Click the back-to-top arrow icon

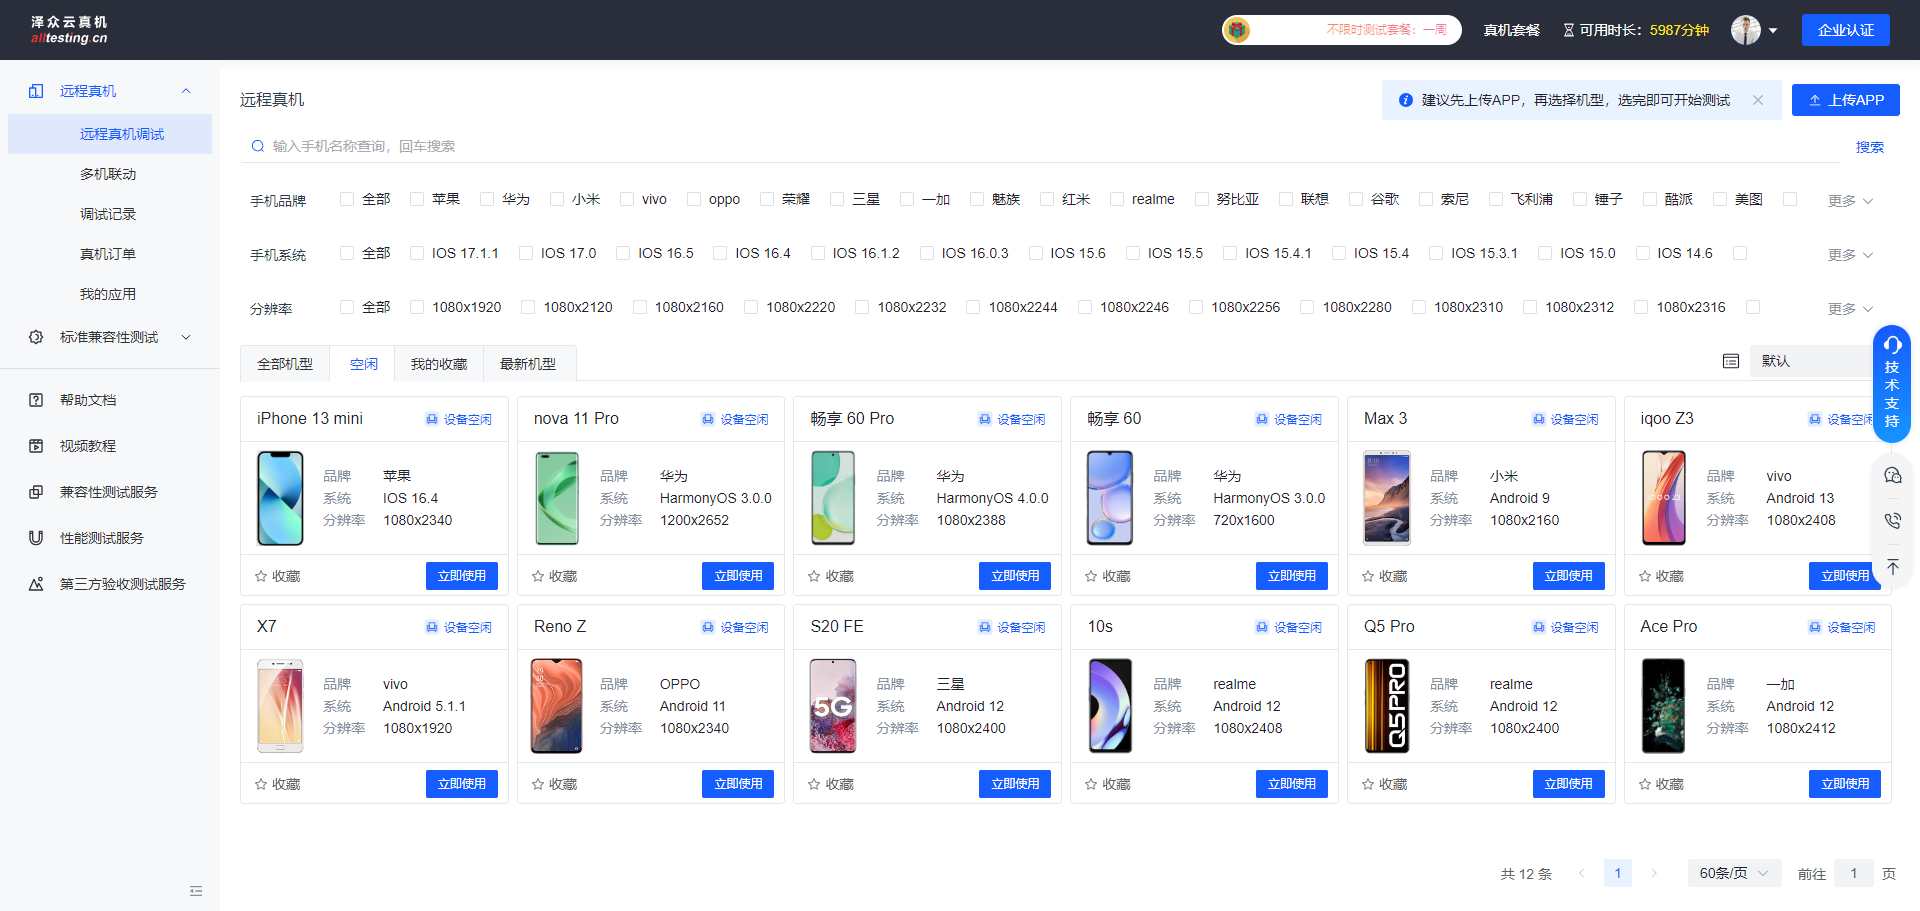[1893, 567]
